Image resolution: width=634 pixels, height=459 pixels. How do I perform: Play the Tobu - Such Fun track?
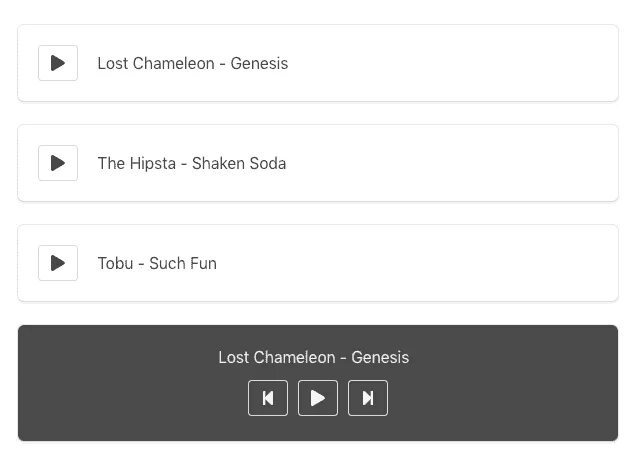click(x=58, y=263)
